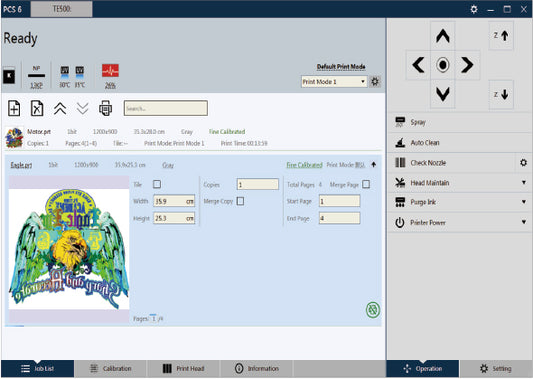Click the Motor.prt job thumbnail

[x=14, y=138]
